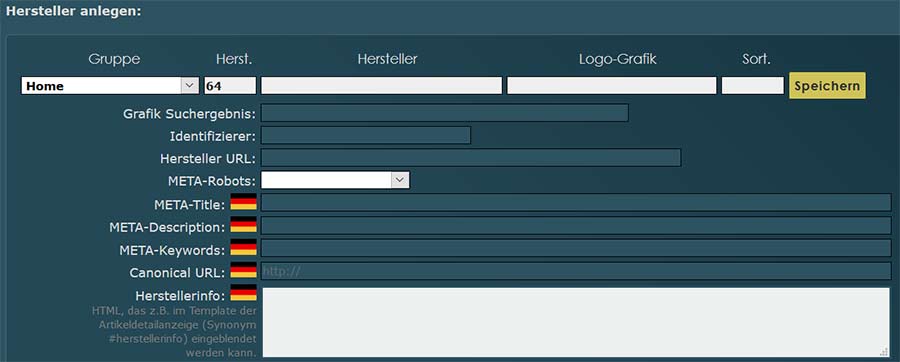Click the 'Gruppe' column label
Image resolution: width=900 pixels, height=362 pixels.
click(x=114, y=59)
